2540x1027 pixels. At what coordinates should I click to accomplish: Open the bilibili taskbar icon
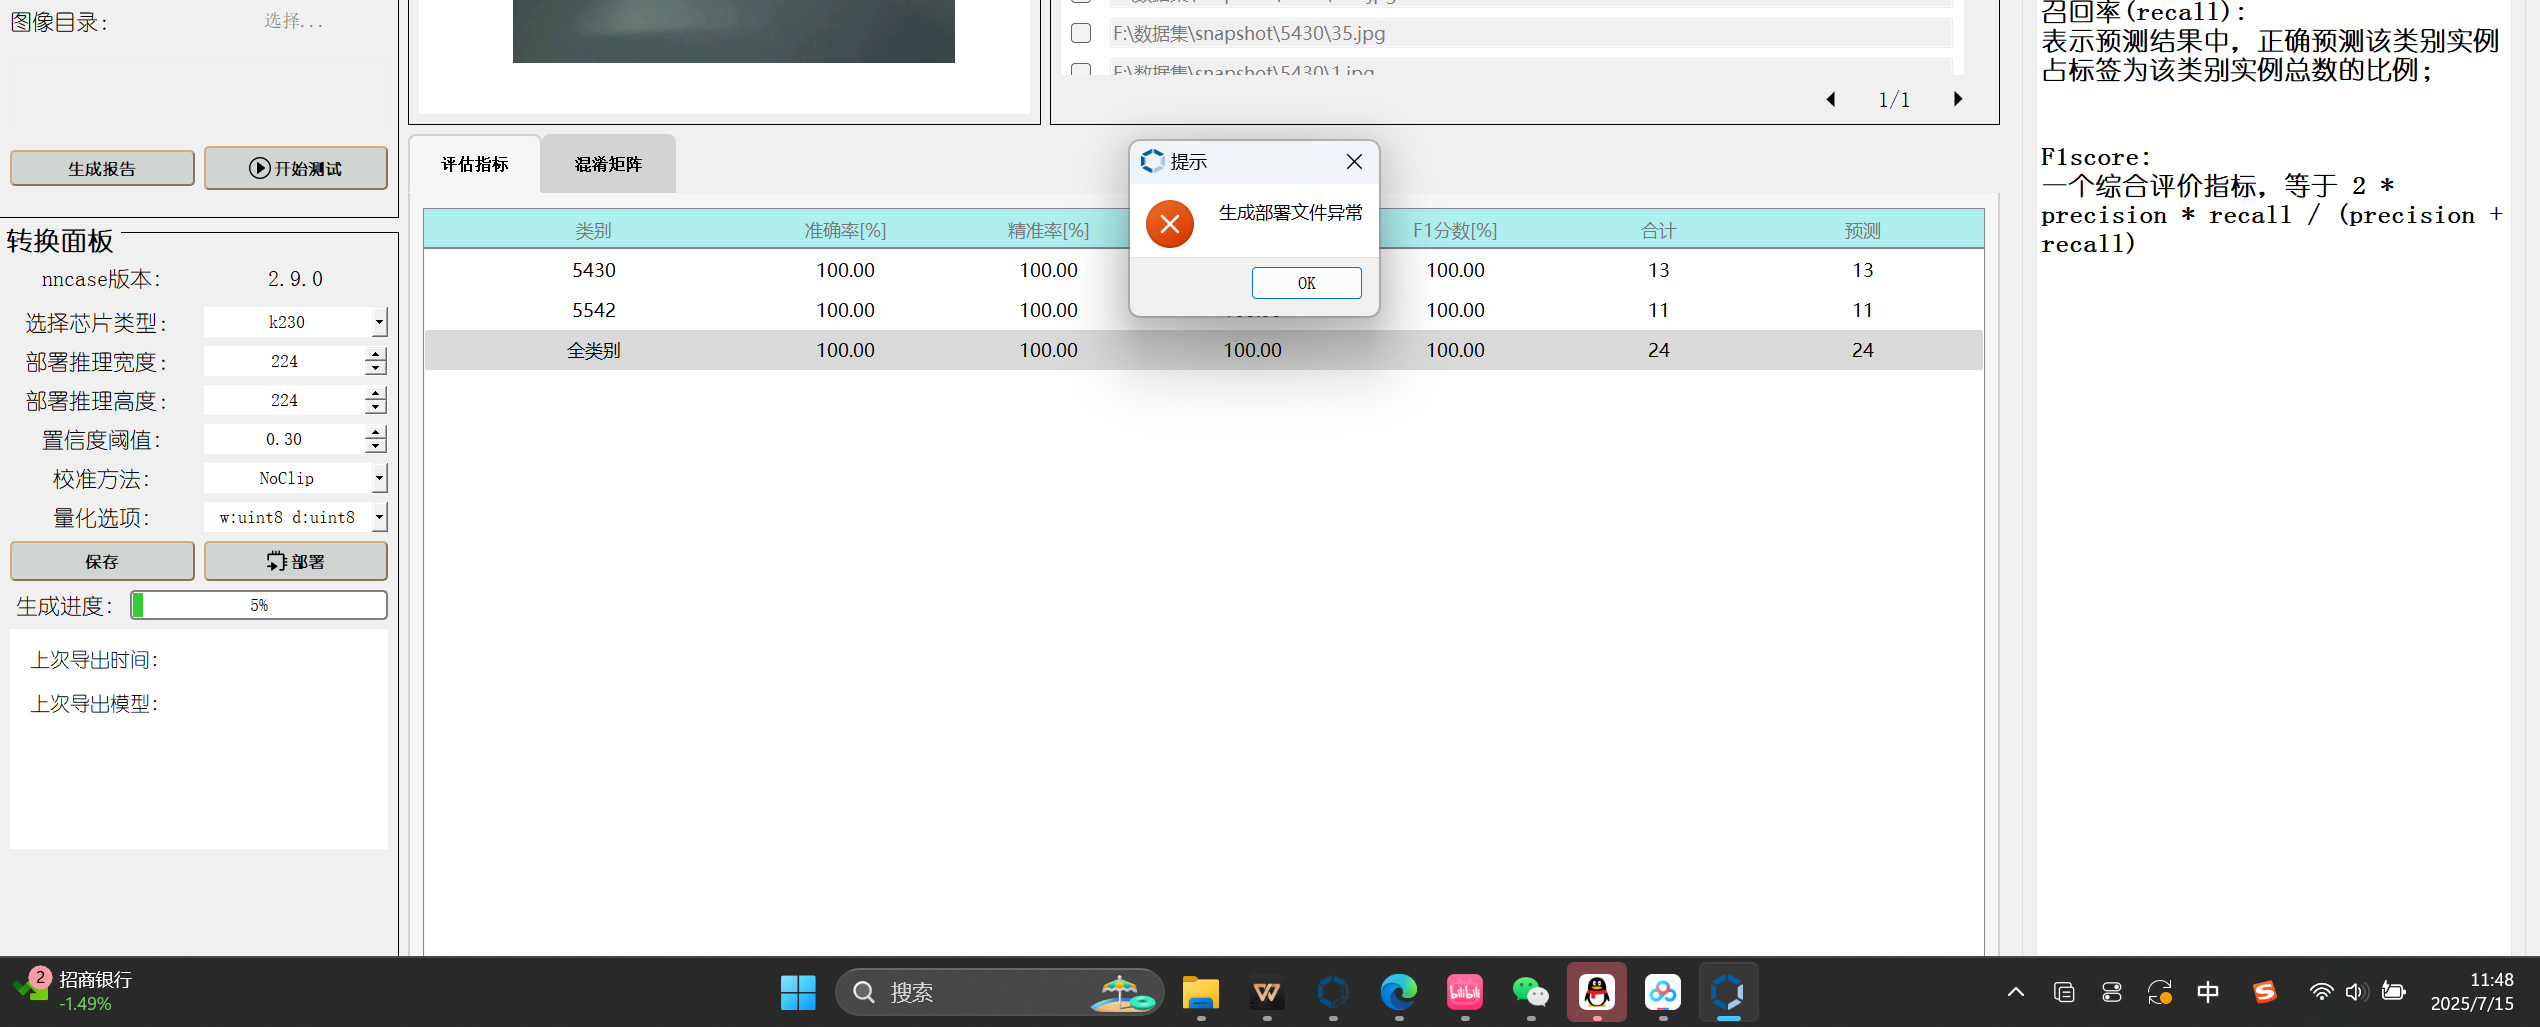point(1465,992)
